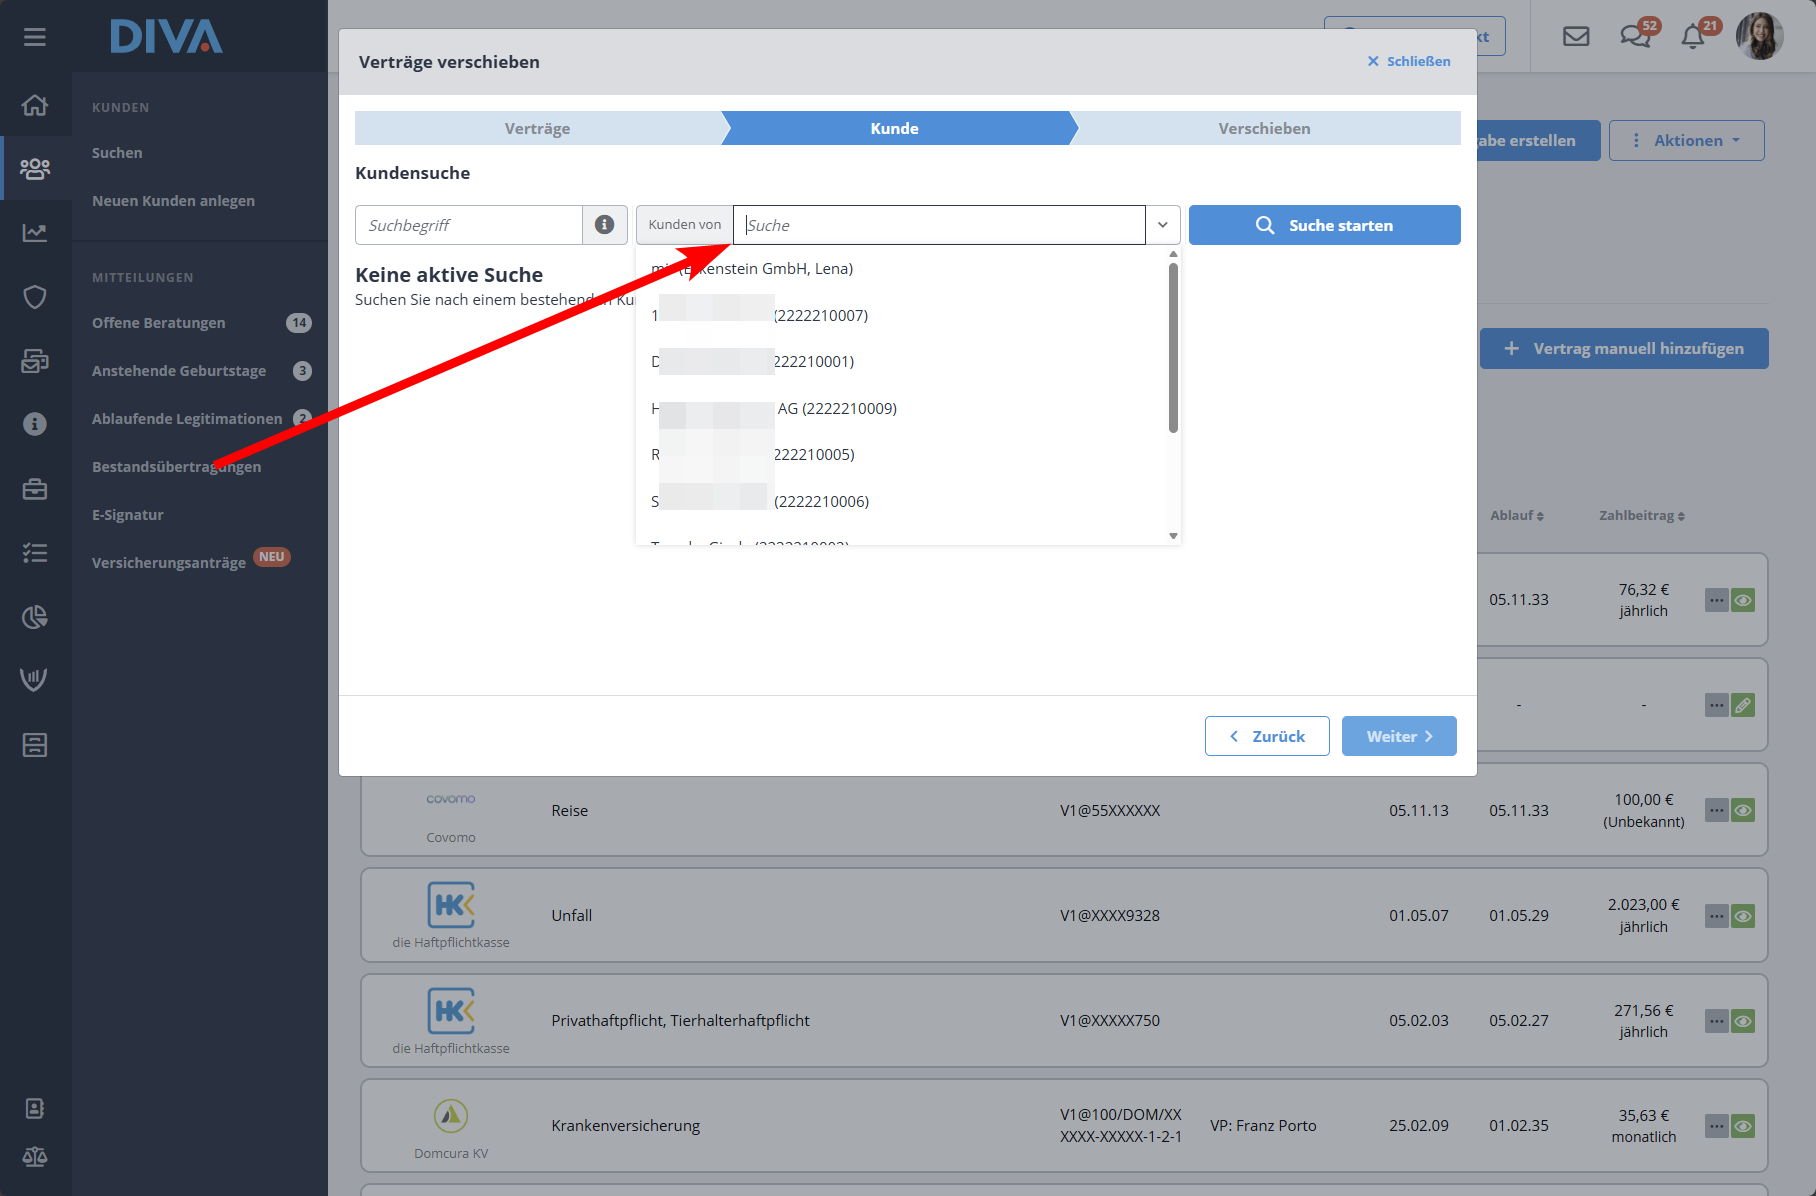Toggle eye icon on the Unfall contract row
1816x1196 pixels.
tap(1743, 916)
